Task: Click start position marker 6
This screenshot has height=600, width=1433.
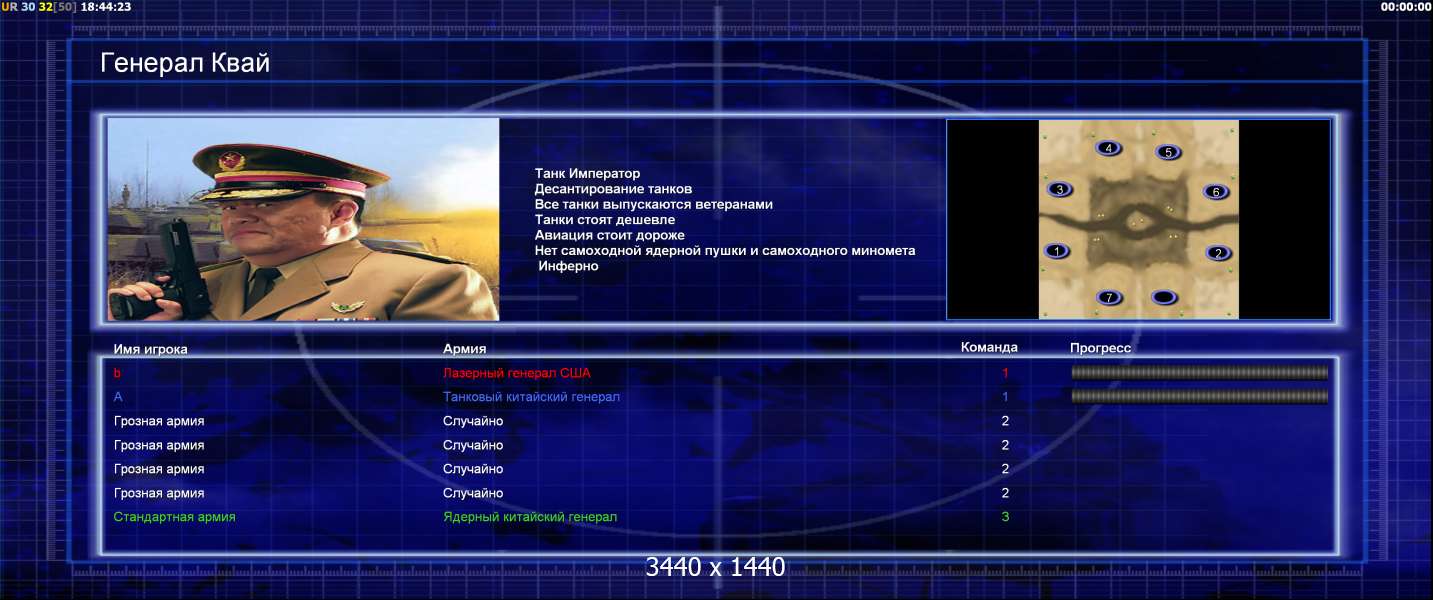Action: (1216, 191)
